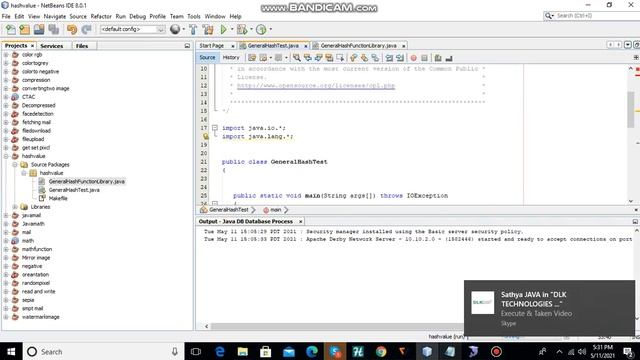Viewport: 640px width, 360px height.
Task: Collapse the import code fold marker
Action: coord(215,128)
